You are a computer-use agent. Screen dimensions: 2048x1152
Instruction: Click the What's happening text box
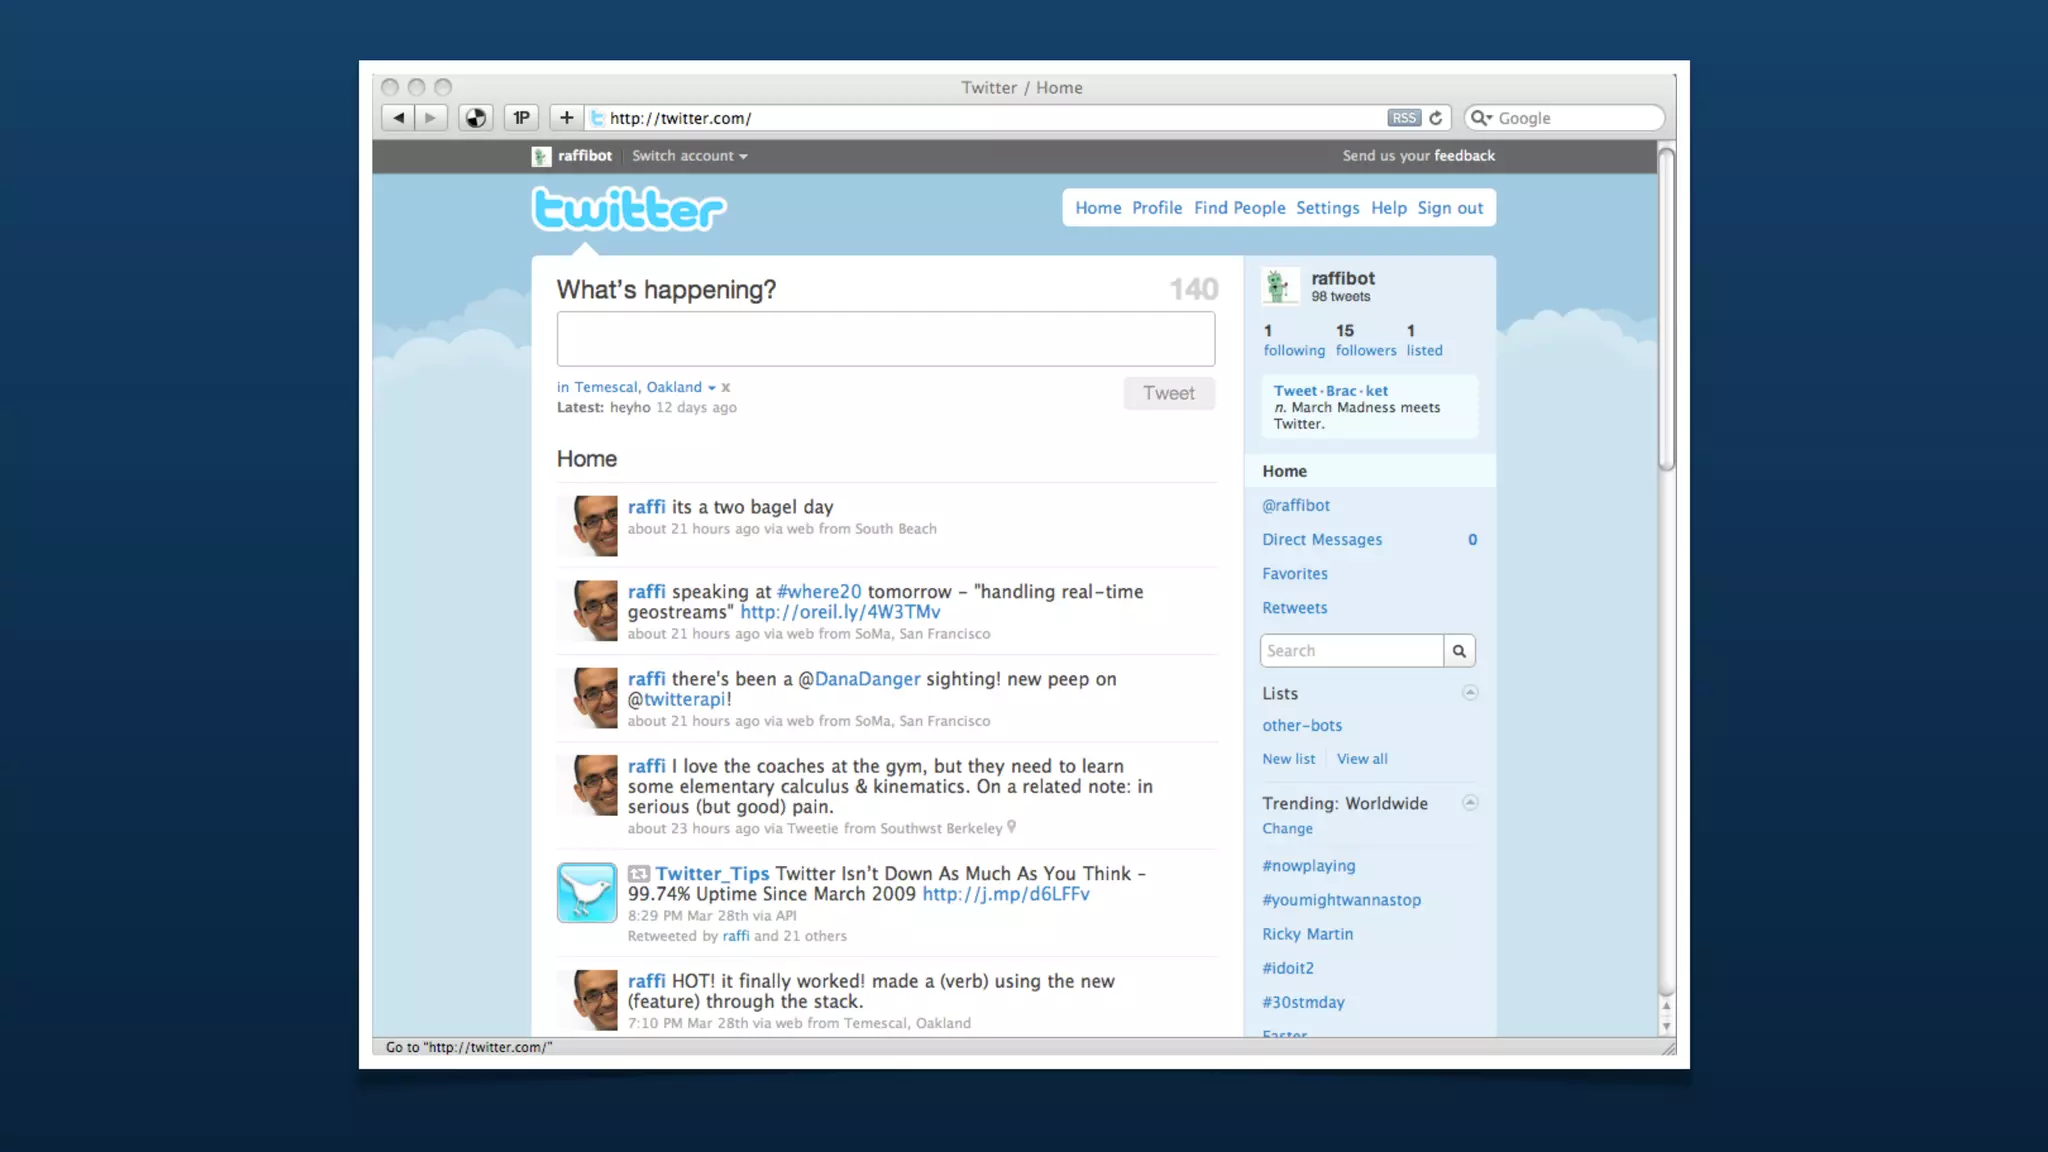(885, 339)
